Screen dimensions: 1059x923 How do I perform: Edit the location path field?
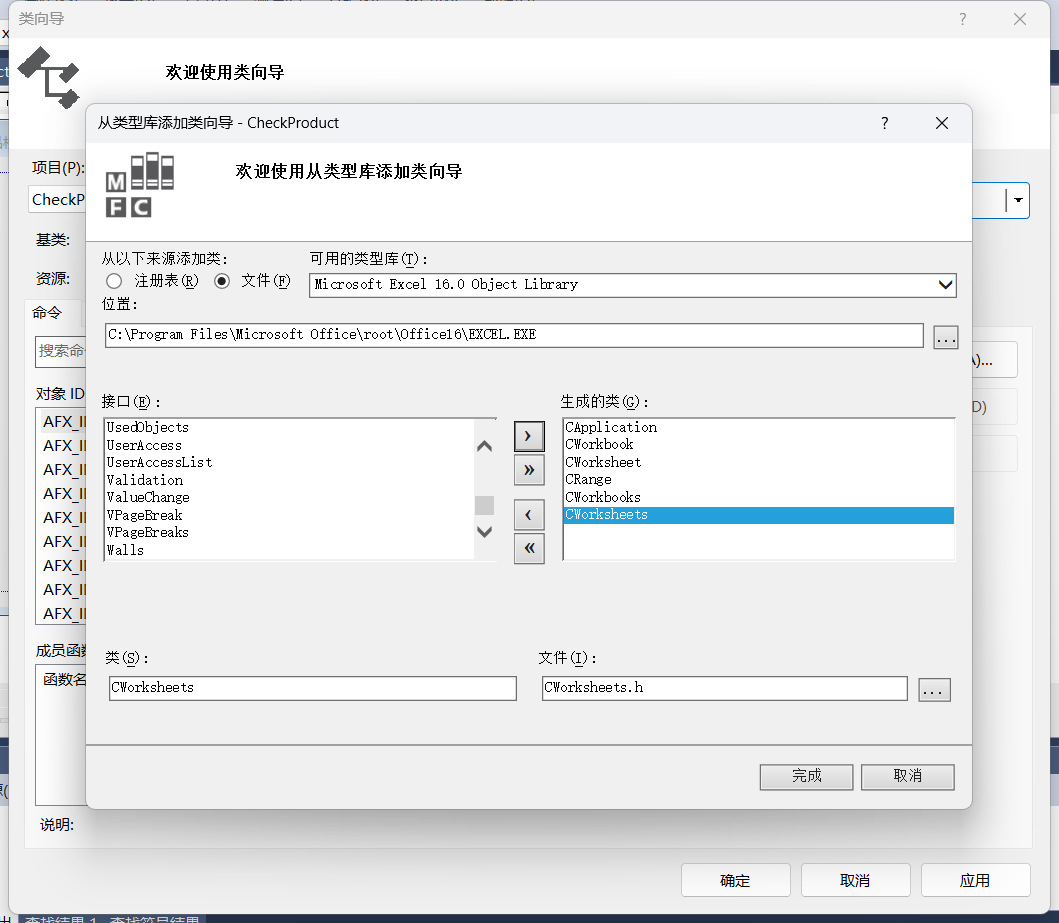(514, 336)
